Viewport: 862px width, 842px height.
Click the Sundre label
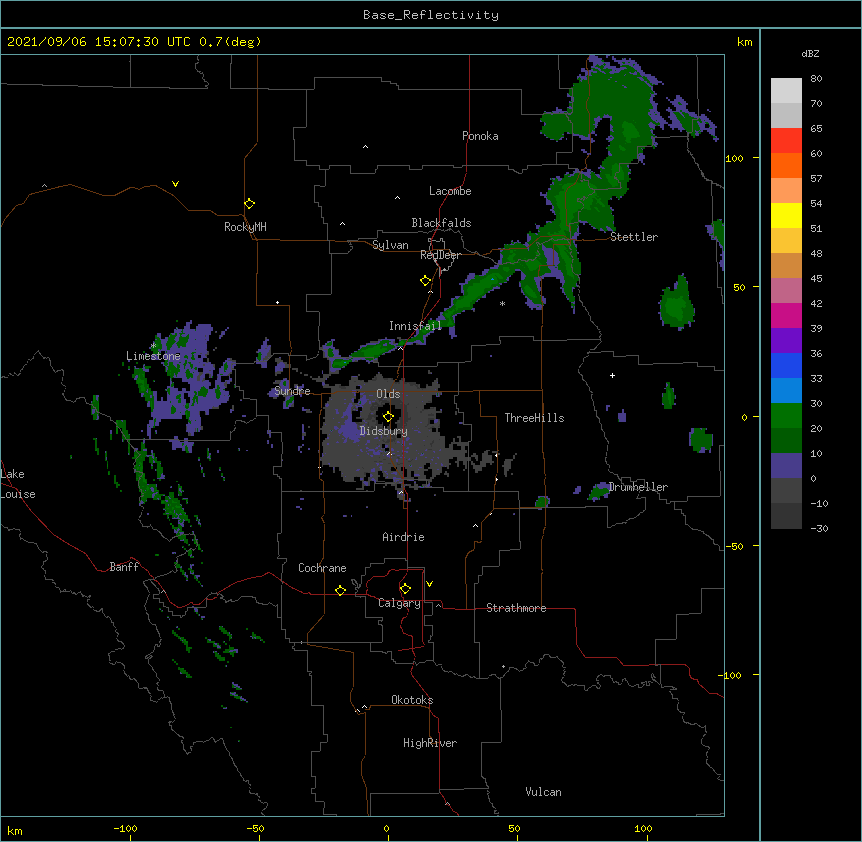(x=292, y=391)
